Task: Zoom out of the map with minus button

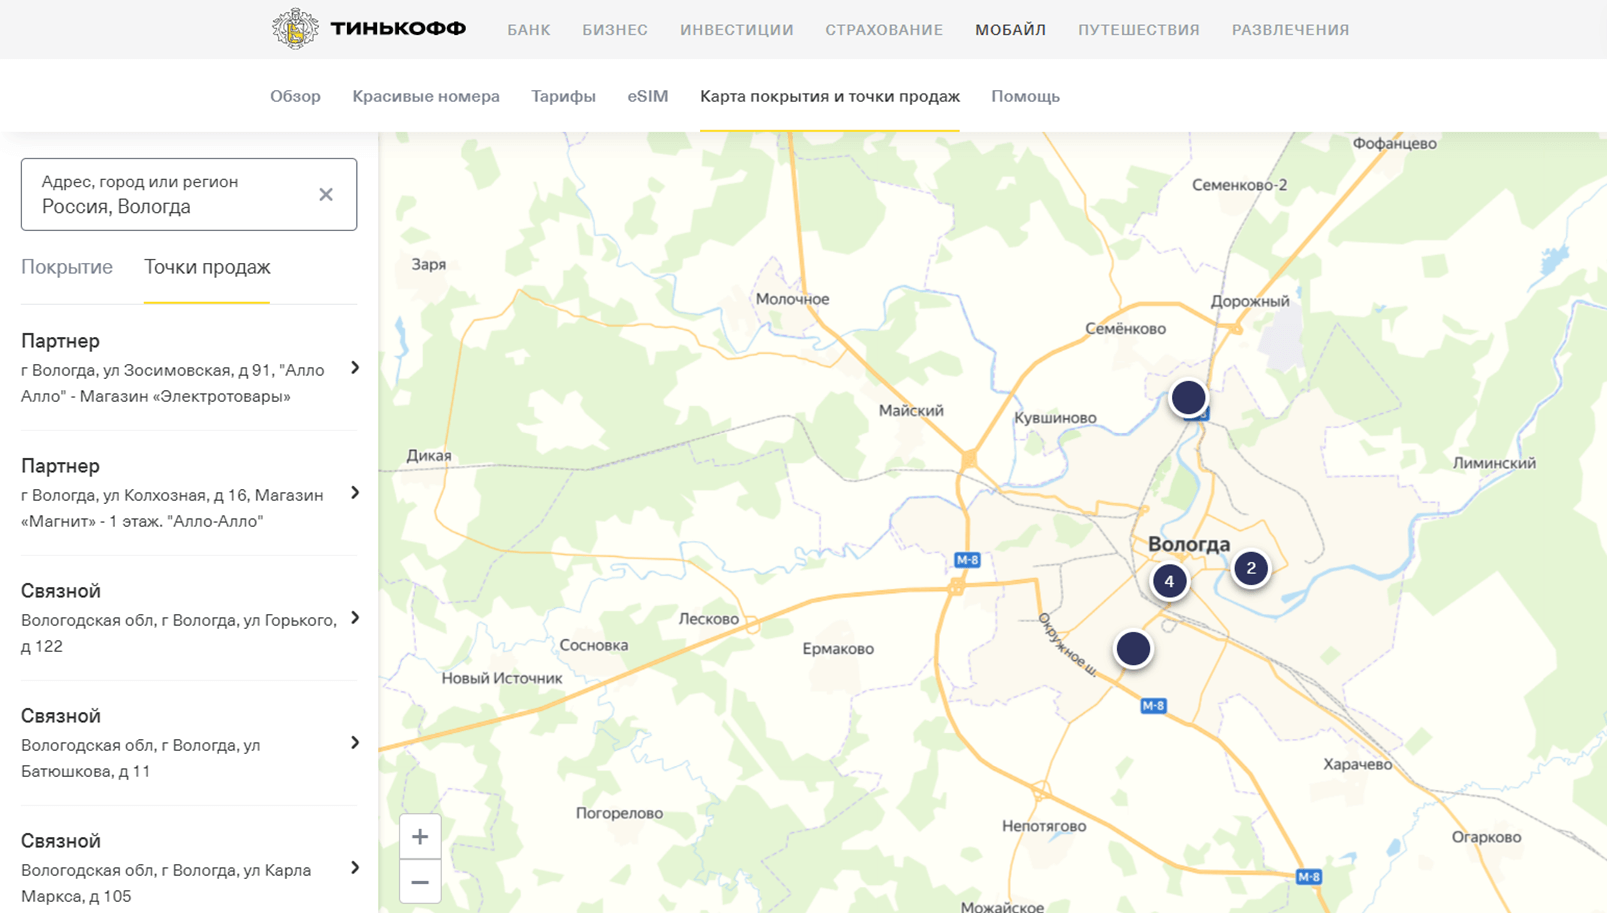Action: click(420, 882)
